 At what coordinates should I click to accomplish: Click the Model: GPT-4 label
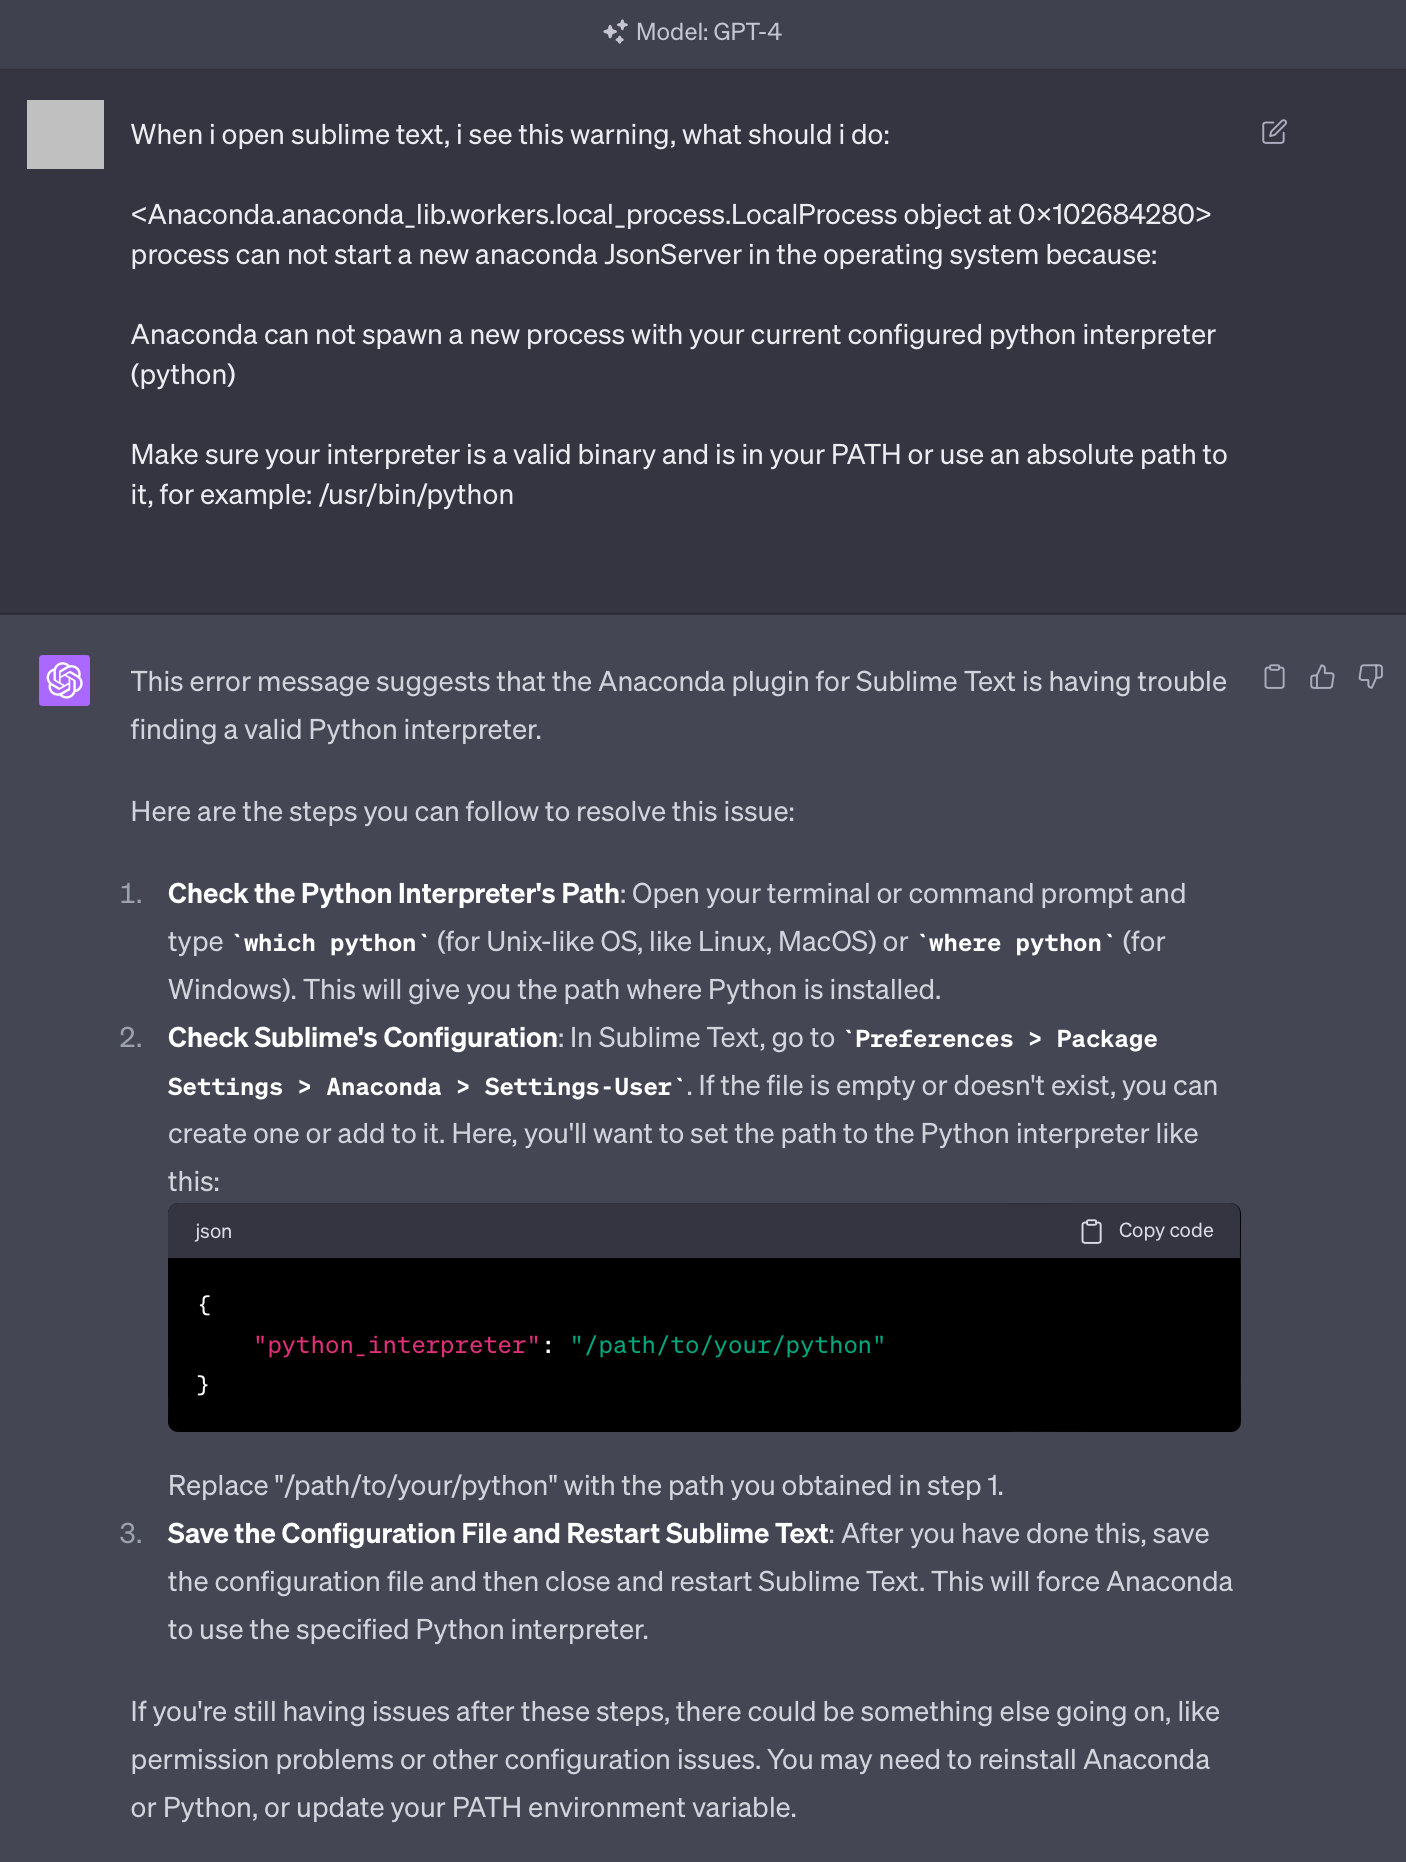tap(708, 32)
